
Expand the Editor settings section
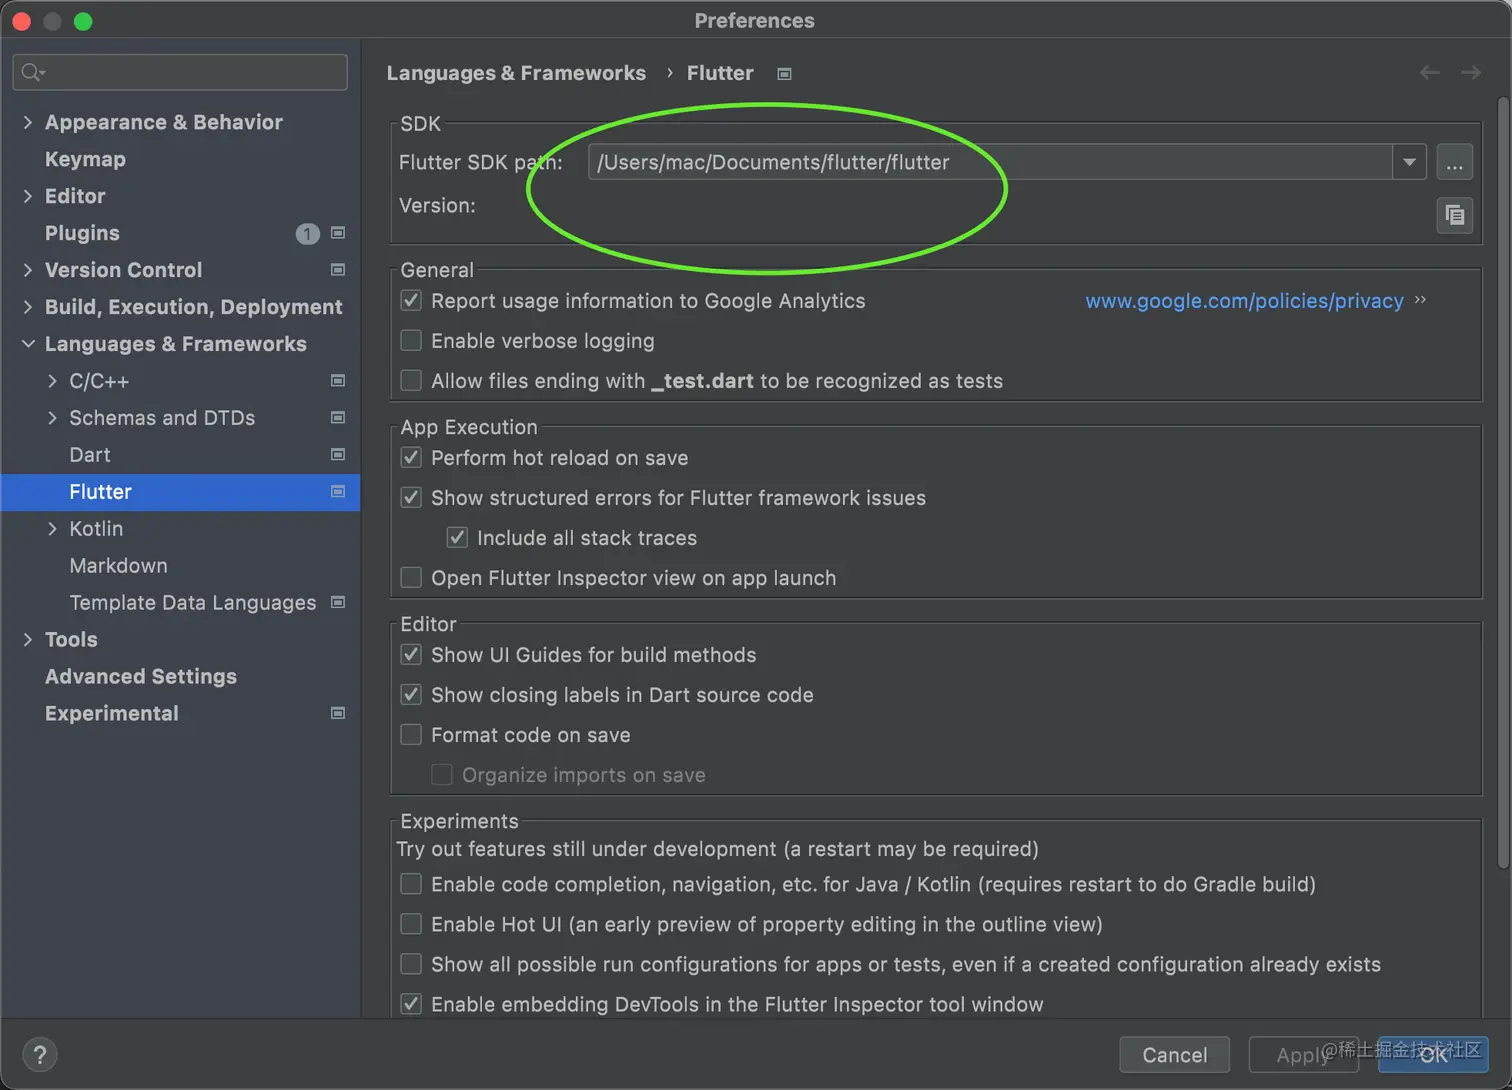pos(28,196)
